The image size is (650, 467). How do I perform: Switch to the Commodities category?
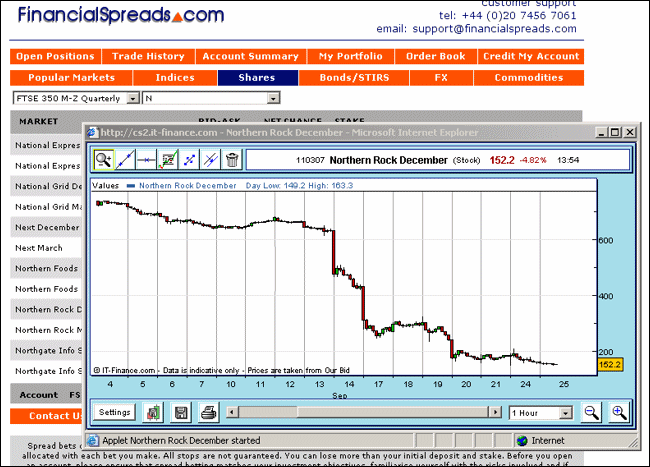click(x=529, y=78)
